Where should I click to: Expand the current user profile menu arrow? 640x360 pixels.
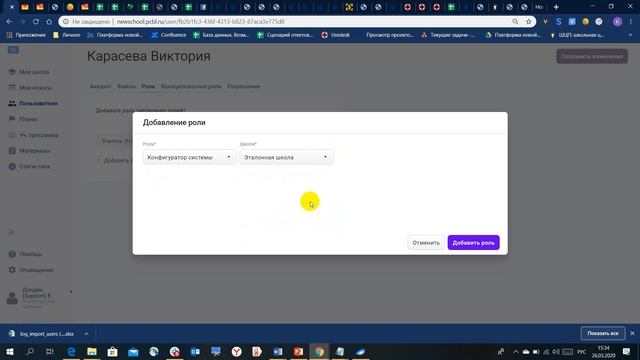[x=71, y=292]
